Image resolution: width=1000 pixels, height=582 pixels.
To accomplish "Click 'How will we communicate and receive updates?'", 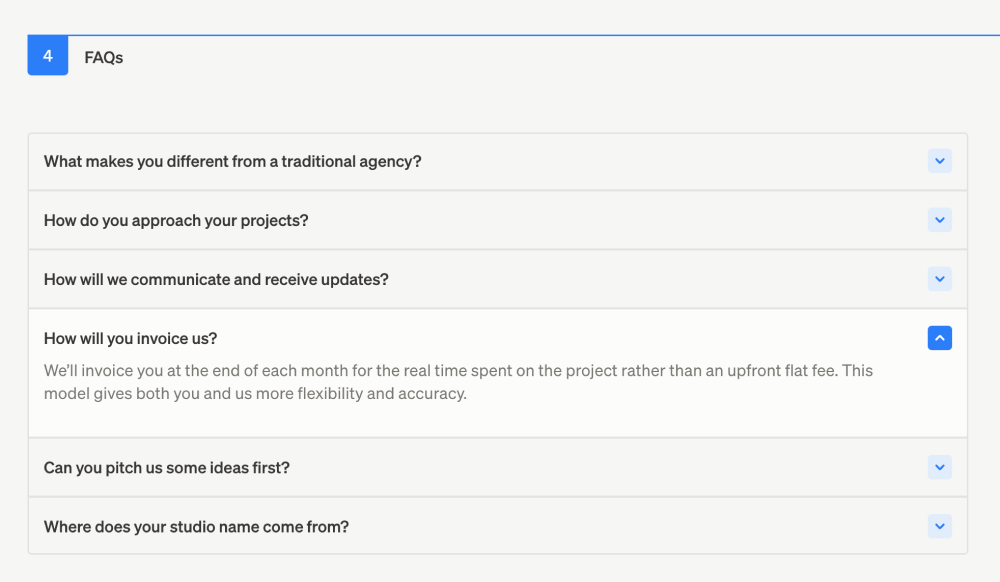I will pos(216,280).
